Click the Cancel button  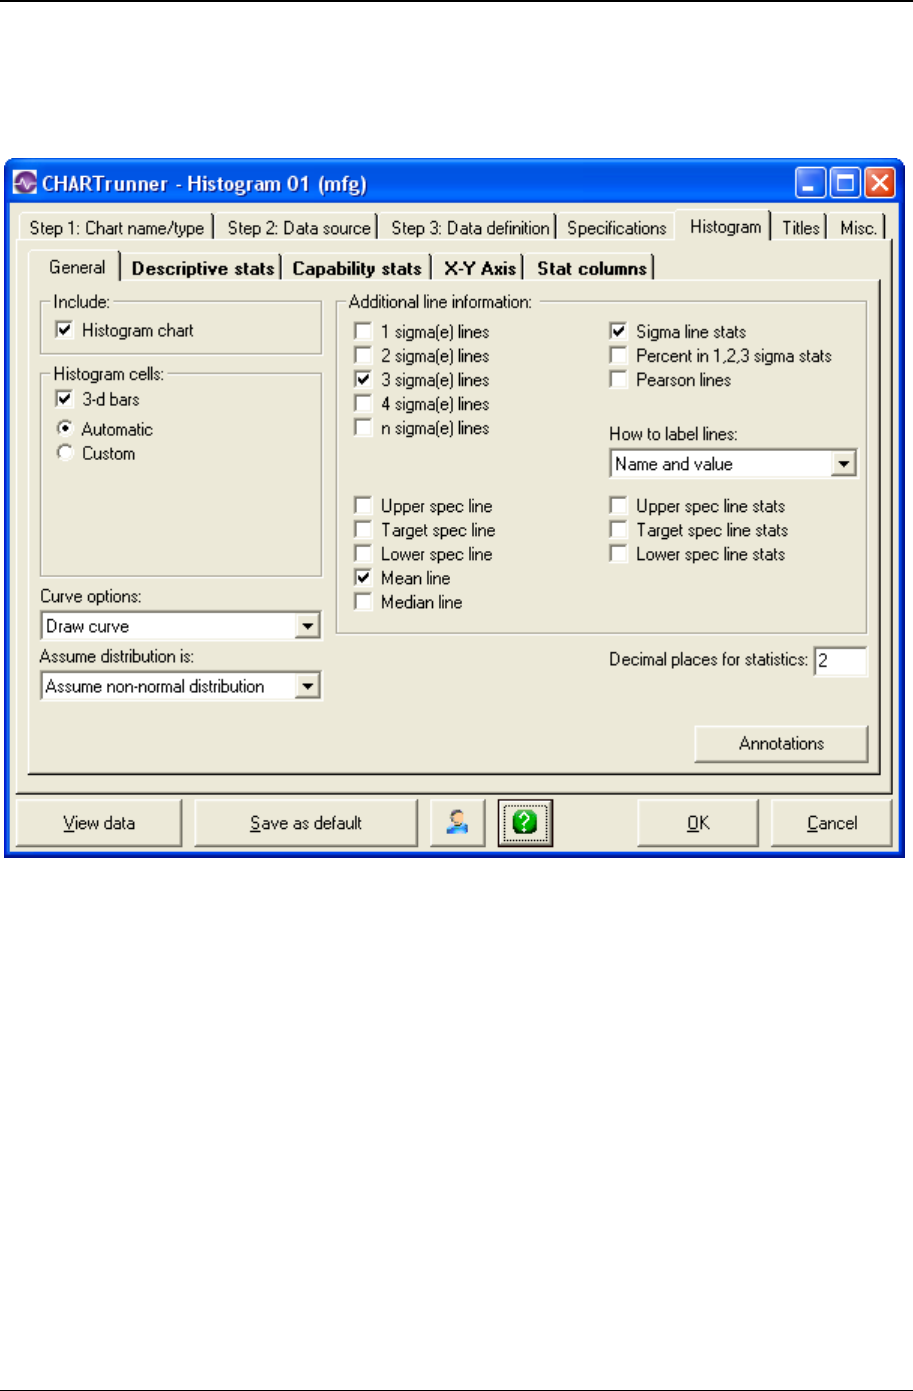pyautogui.click(x=832, y=823)
